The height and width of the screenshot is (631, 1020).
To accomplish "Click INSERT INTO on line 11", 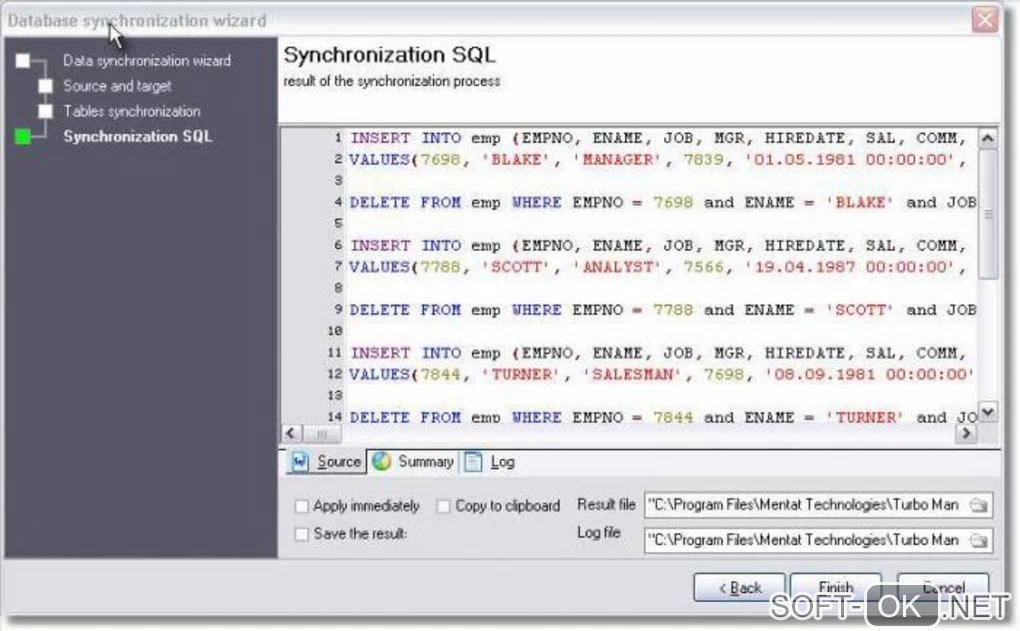I will click(406, 353).
